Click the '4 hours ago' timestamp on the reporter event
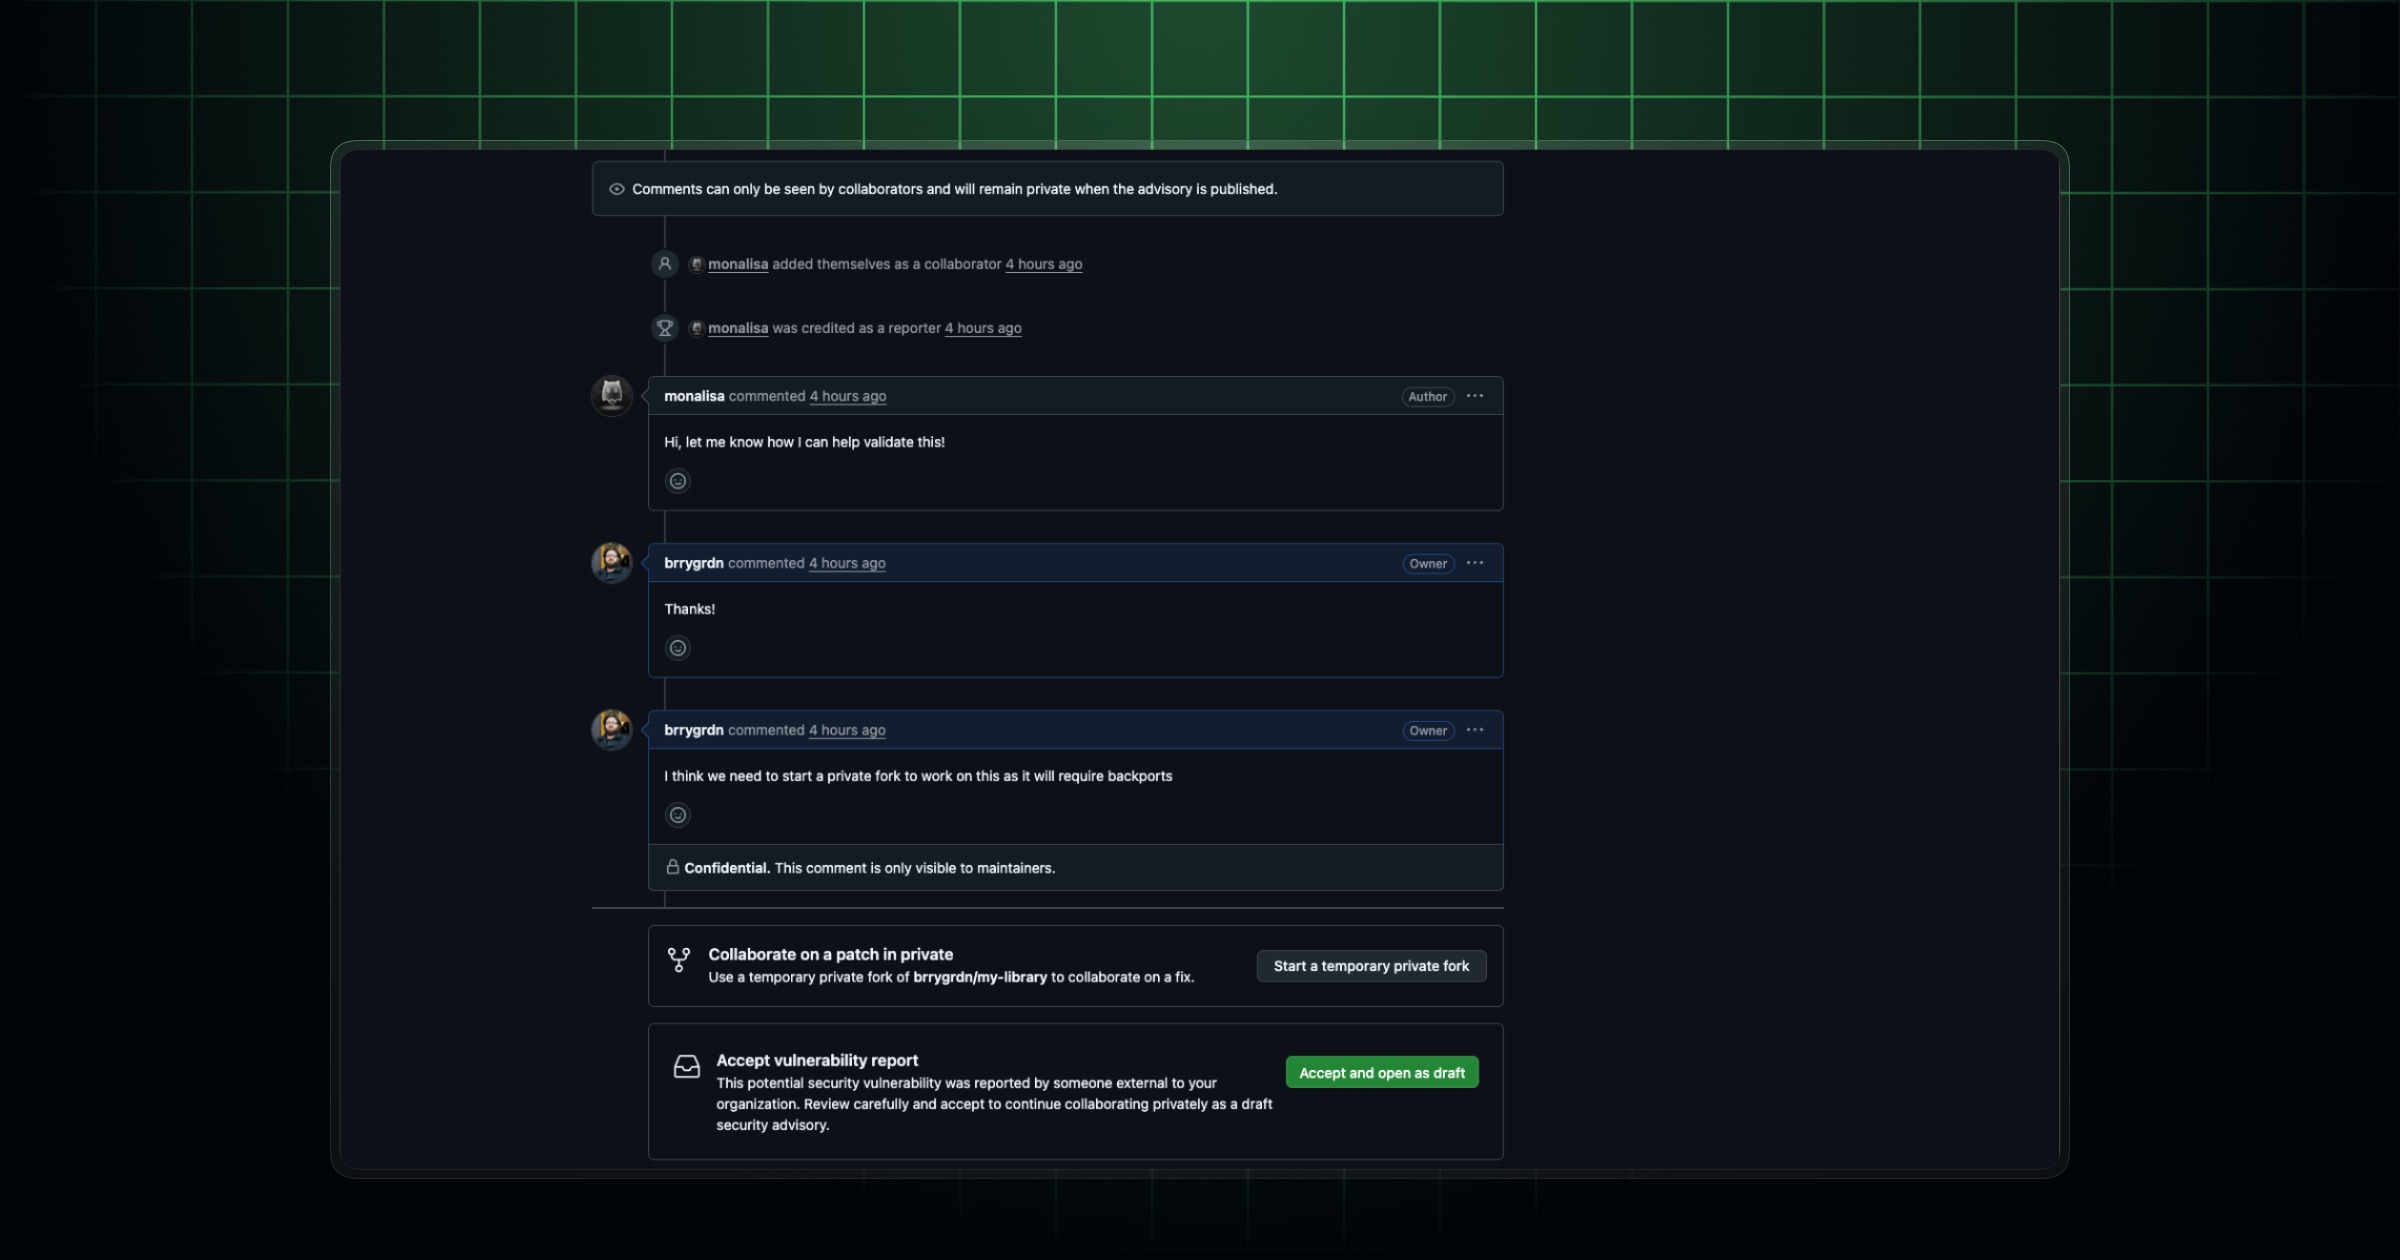This screenshot has height=1260, width=2400. (x=983, y=328)
